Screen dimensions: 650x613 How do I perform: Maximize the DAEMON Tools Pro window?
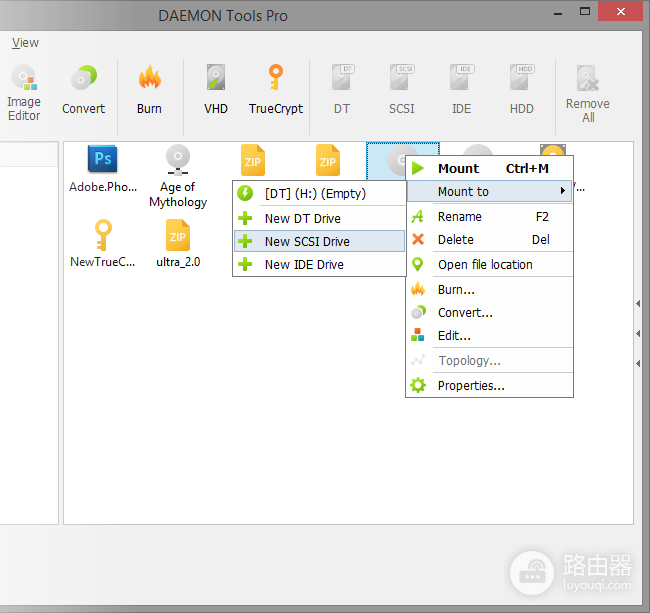(x=585, y=11)
